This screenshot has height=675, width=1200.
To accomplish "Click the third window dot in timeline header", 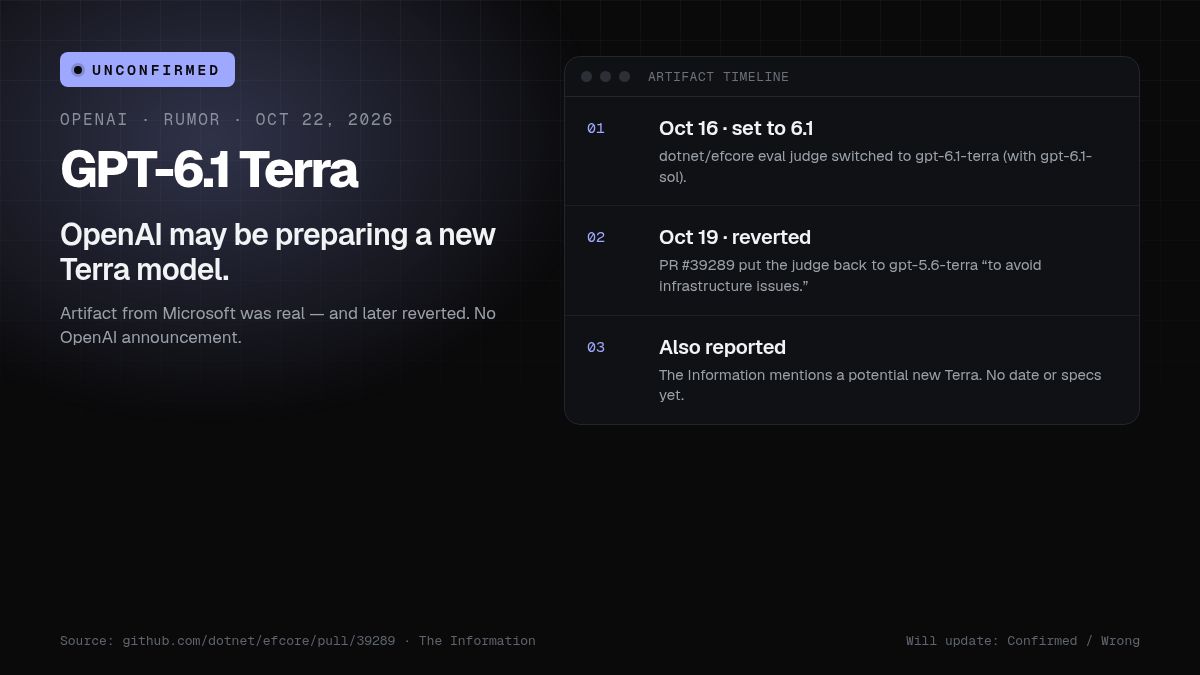I will tap(624, 77).
